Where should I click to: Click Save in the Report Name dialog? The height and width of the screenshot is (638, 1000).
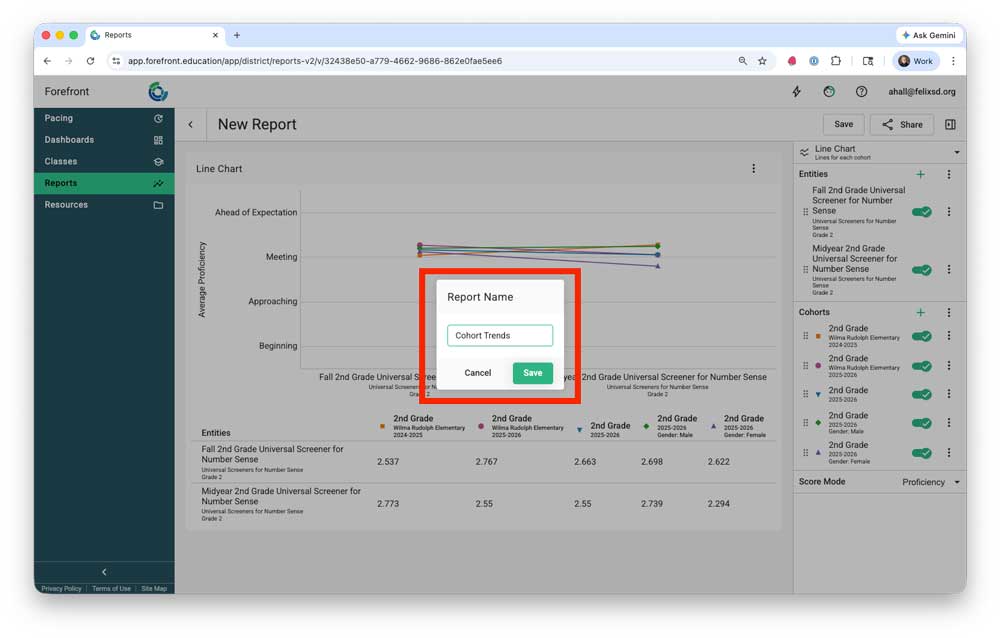[532, 373]
